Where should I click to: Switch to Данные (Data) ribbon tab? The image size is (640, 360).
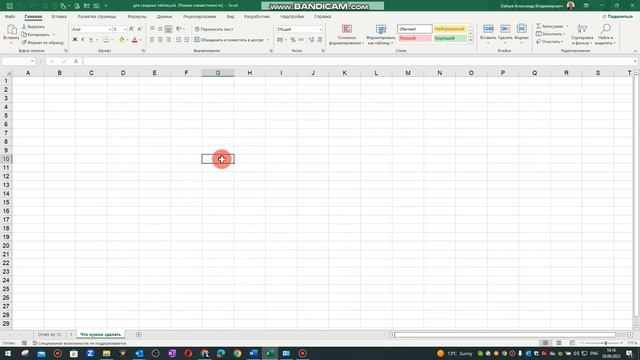point(164,17)
